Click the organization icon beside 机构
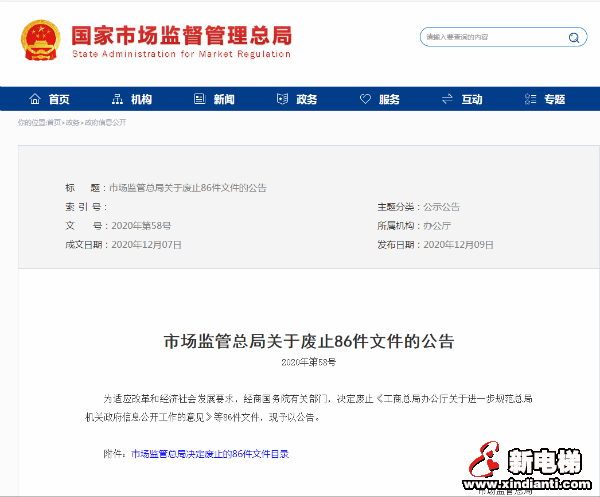The height and width of the screenshot is (497, 600). point(117,99)
